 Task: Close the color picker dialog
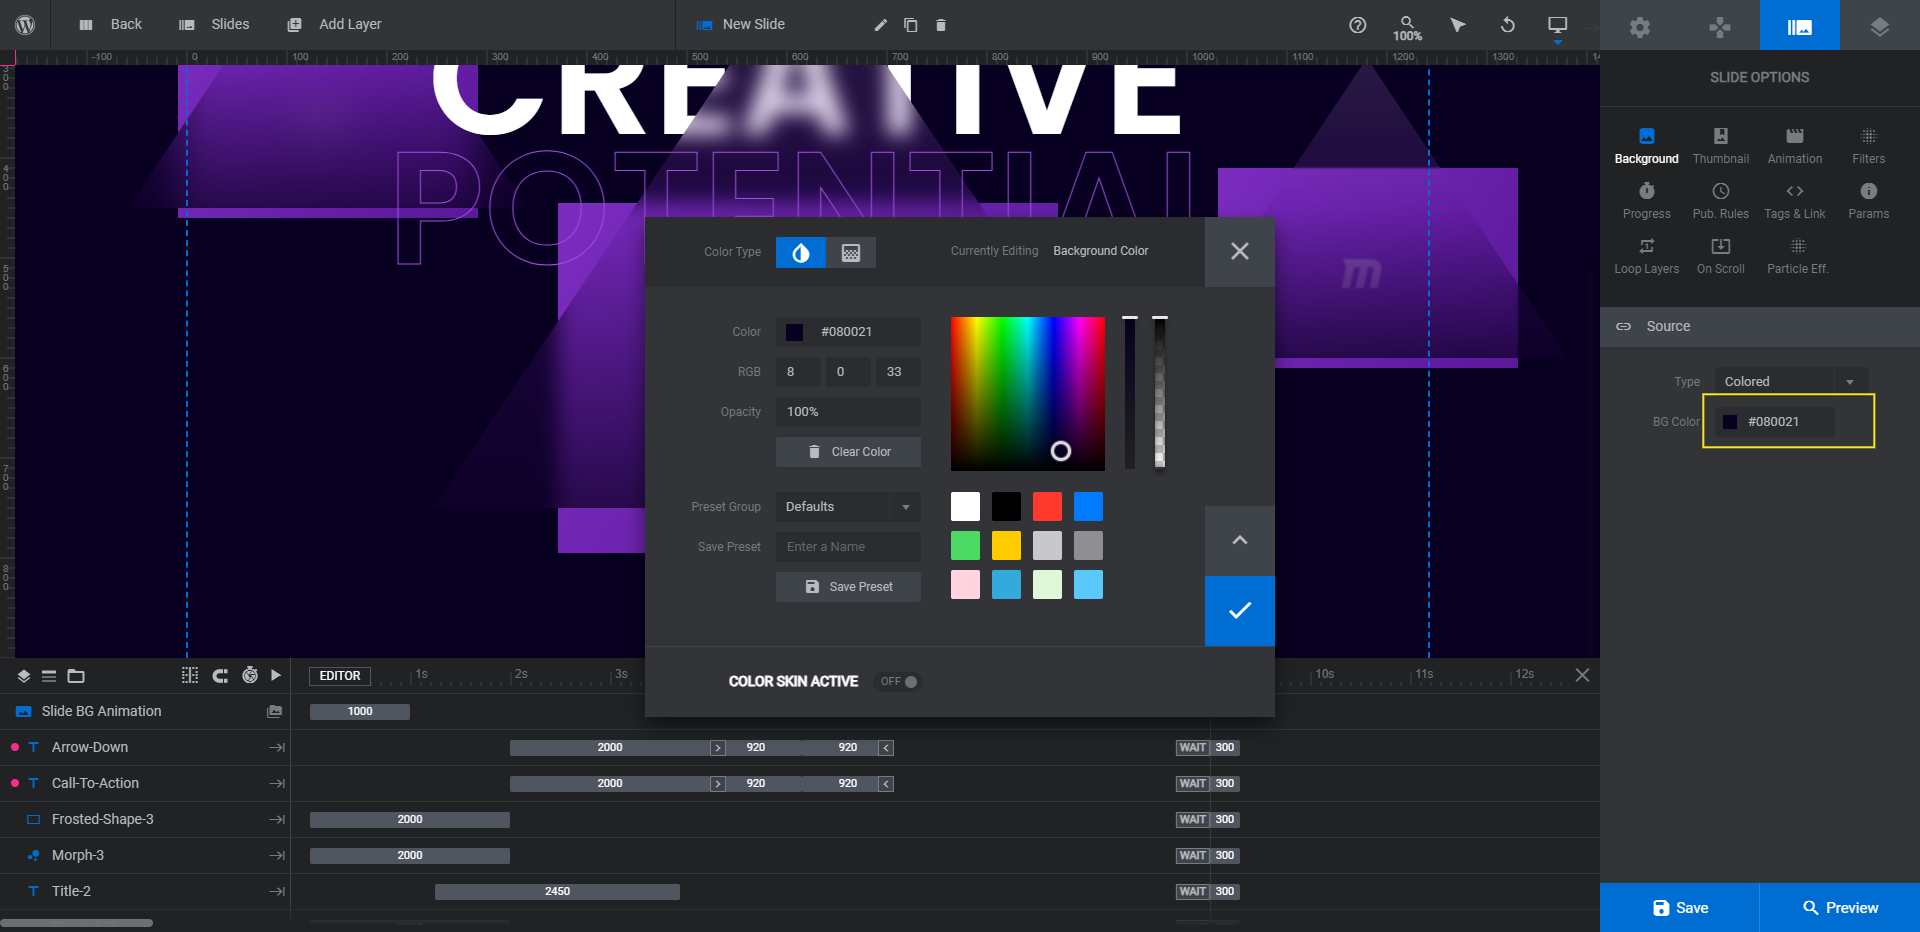[1240, 252]
